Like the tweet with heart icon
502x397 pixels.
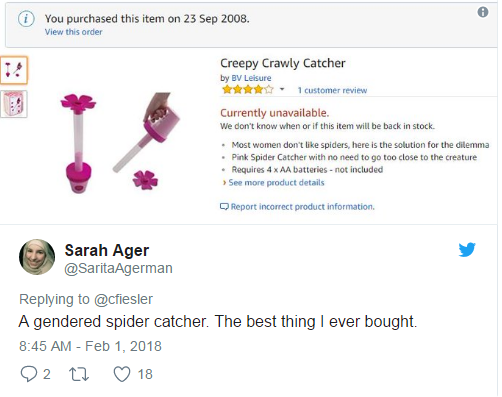tap(122, 374)
